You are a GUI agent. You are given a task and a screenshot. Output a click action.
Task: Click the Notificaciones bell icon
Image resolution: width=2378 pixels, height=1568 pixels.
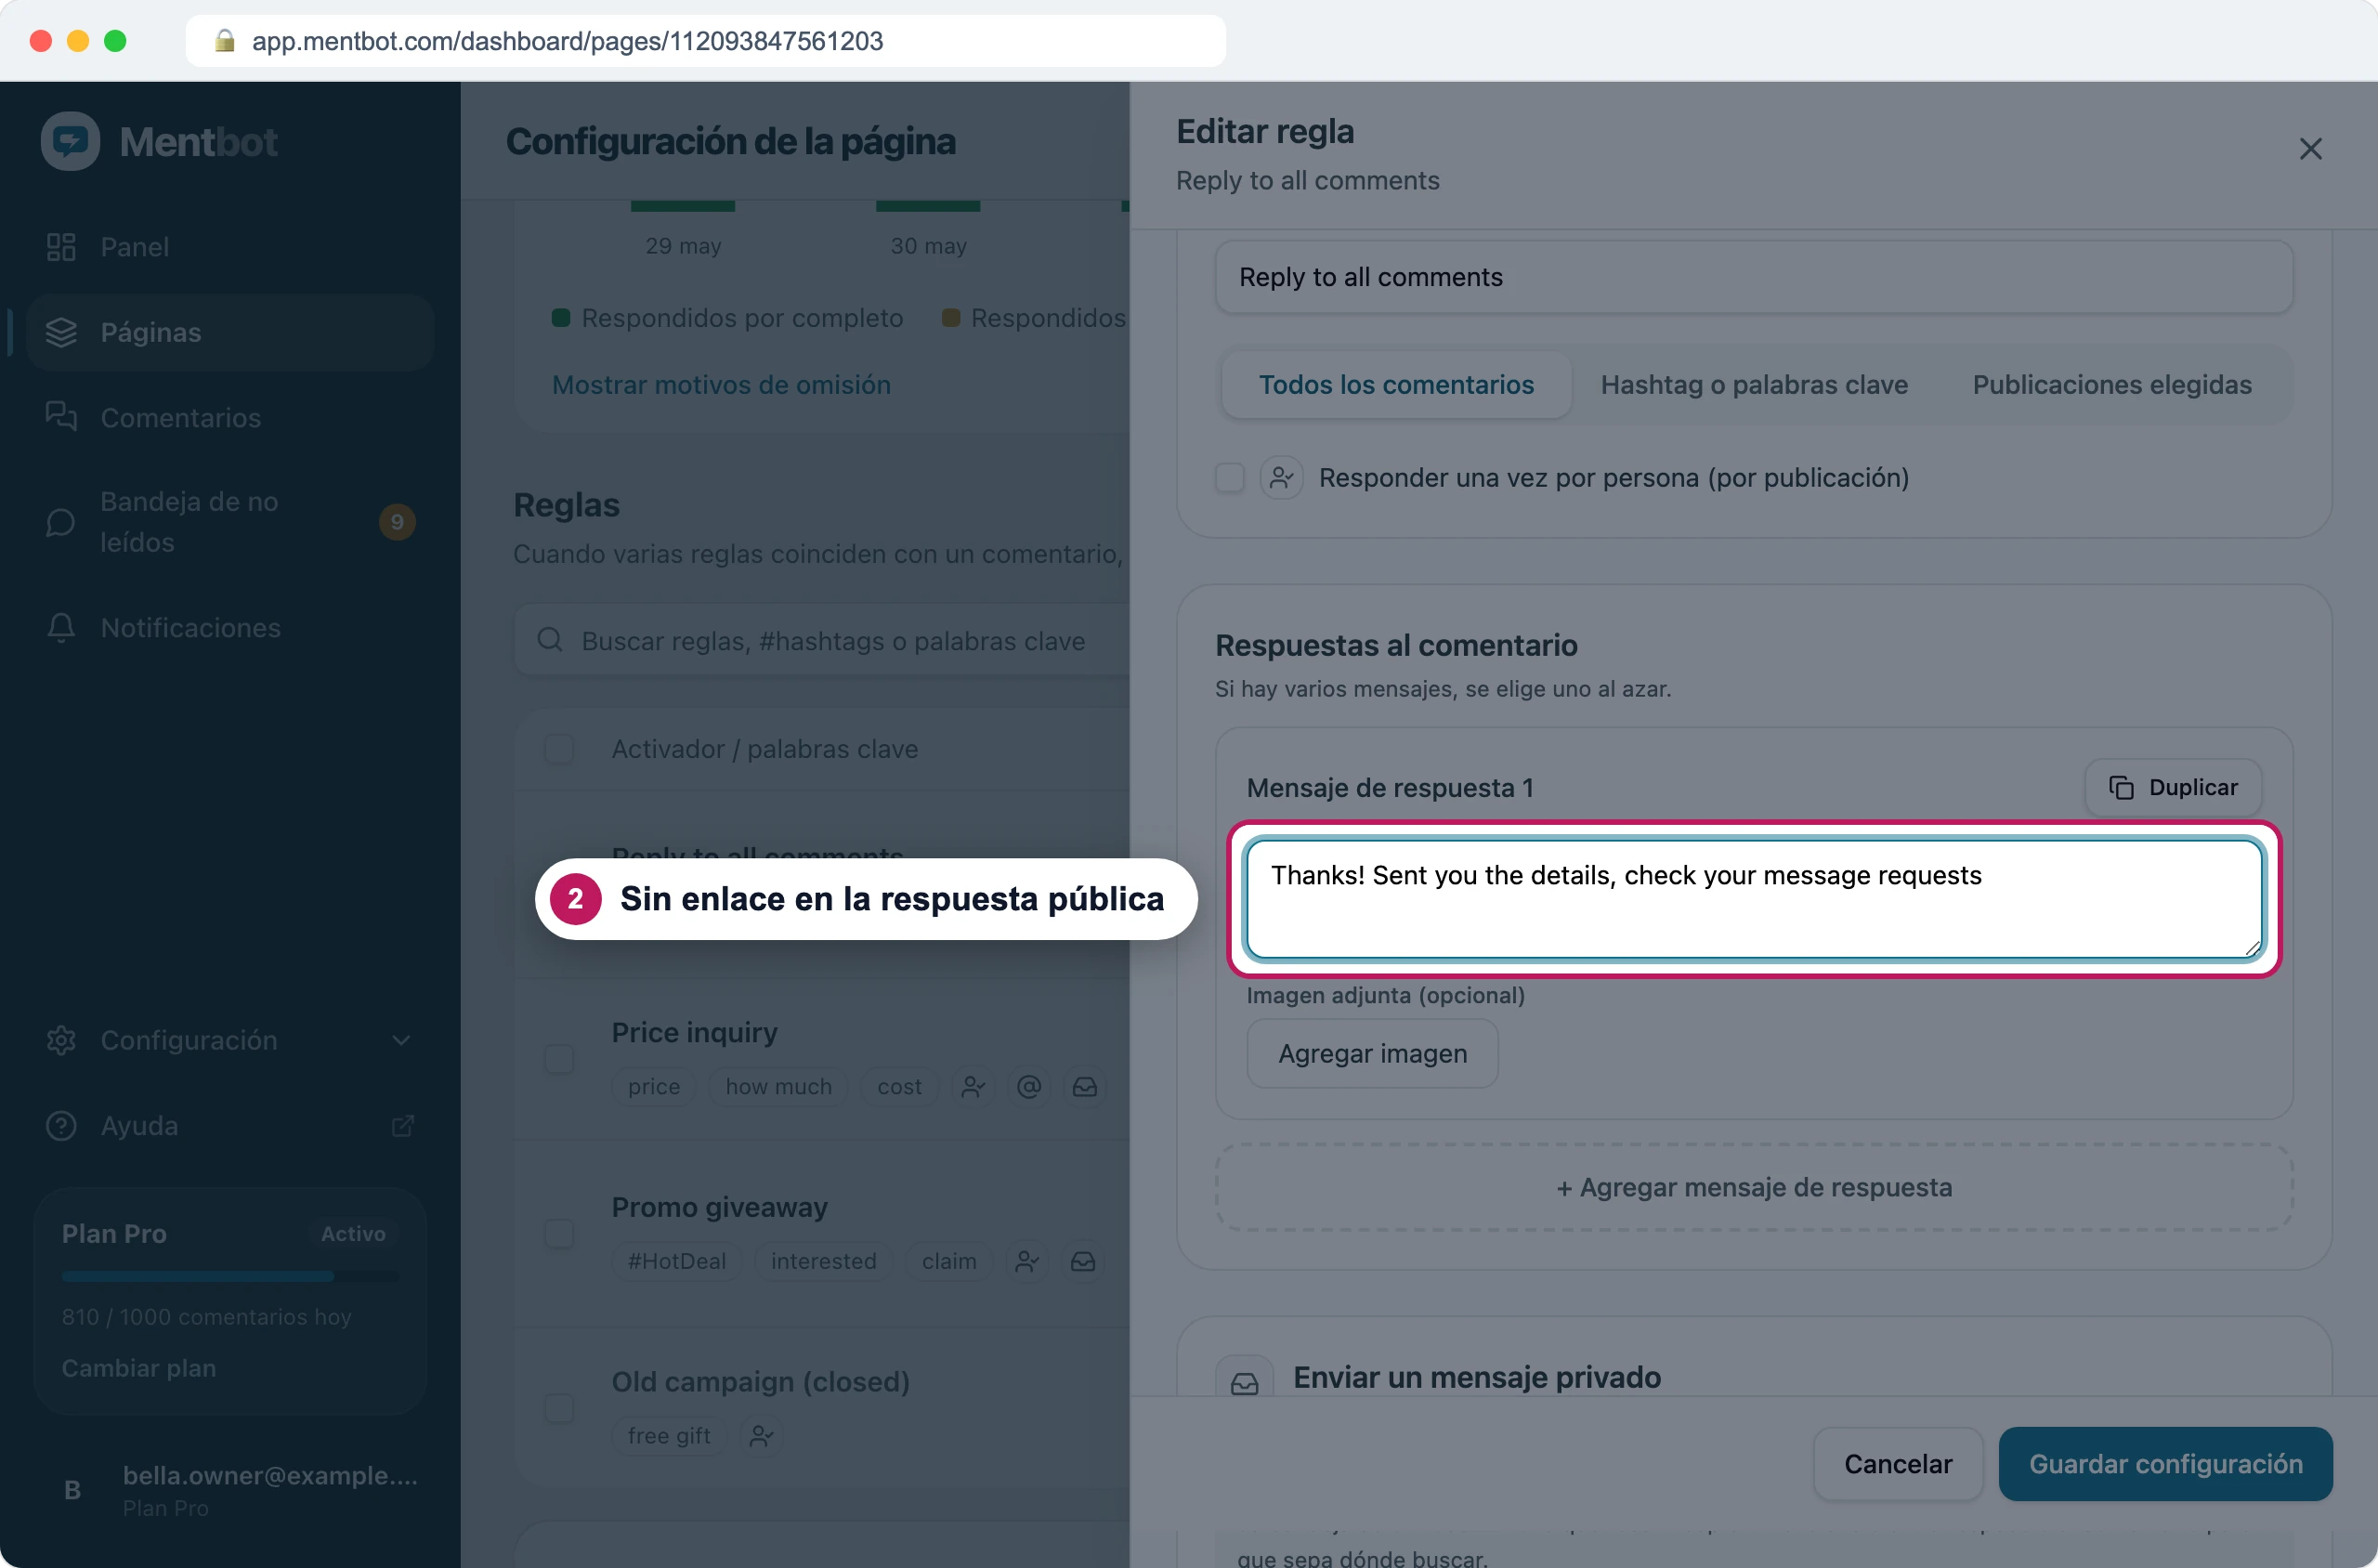[x=61, y=627]
